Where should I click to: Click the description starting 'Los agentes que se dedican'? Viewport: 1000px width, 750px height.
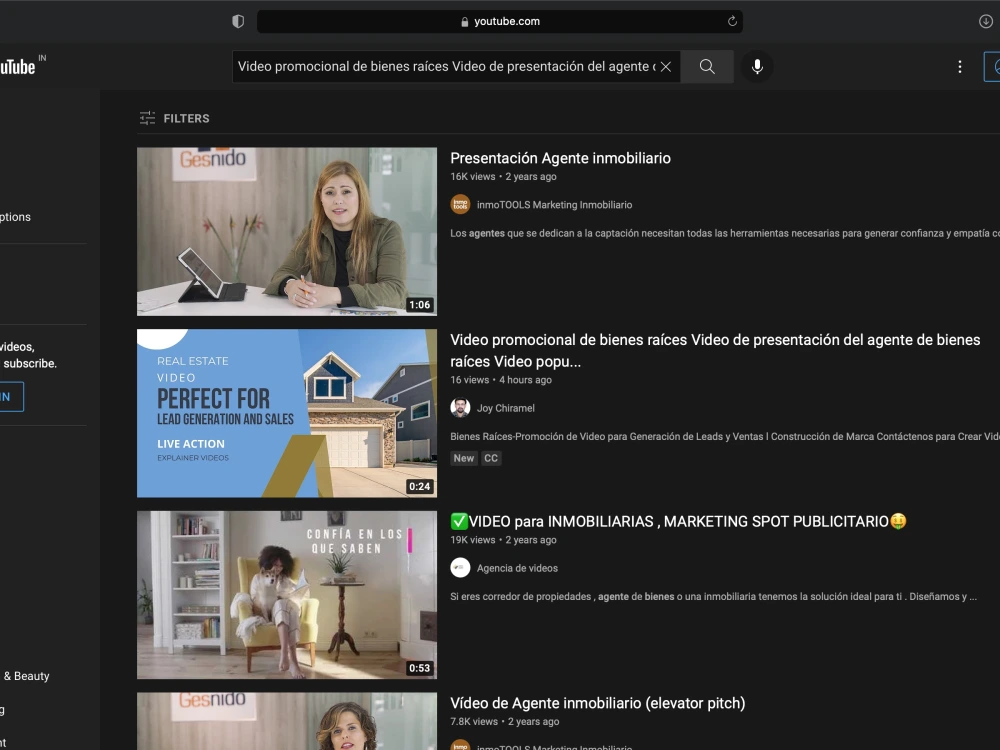[x=725, y=233]
